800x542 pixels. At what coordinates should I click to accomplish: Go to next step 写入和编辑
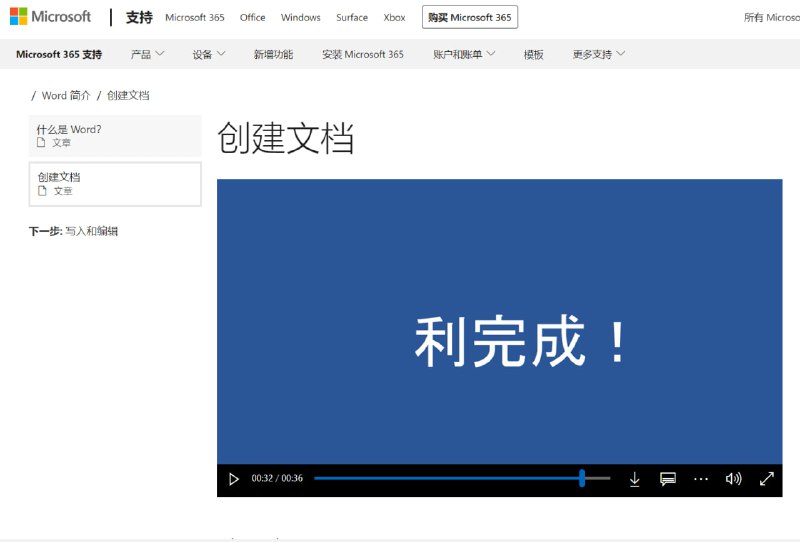(x=92, y=231)
